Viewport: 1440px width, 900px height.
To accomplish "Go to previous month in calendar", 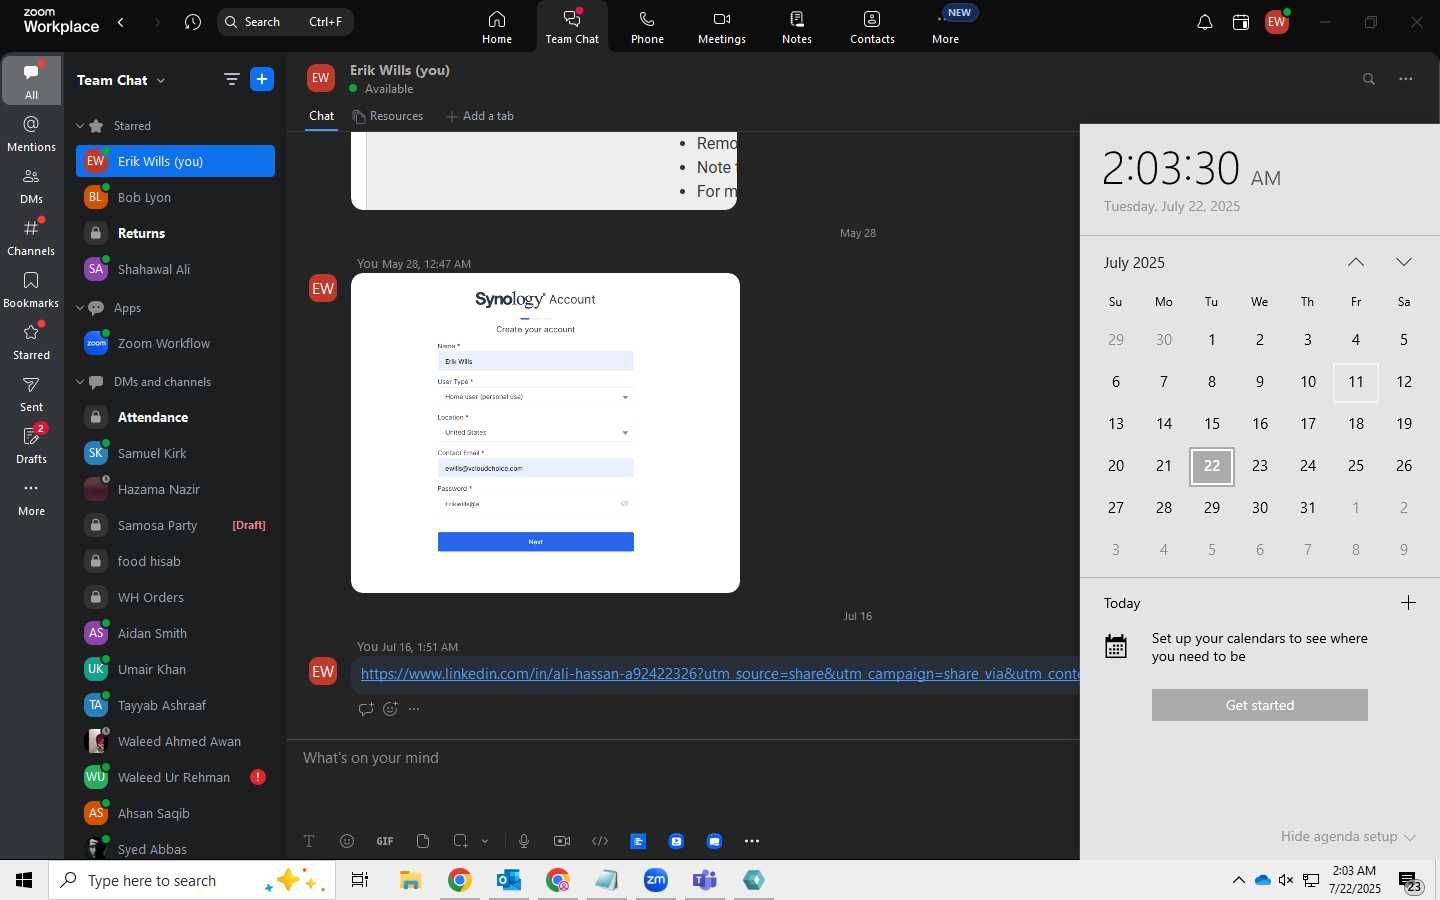I will click(x=1356, y=262).
